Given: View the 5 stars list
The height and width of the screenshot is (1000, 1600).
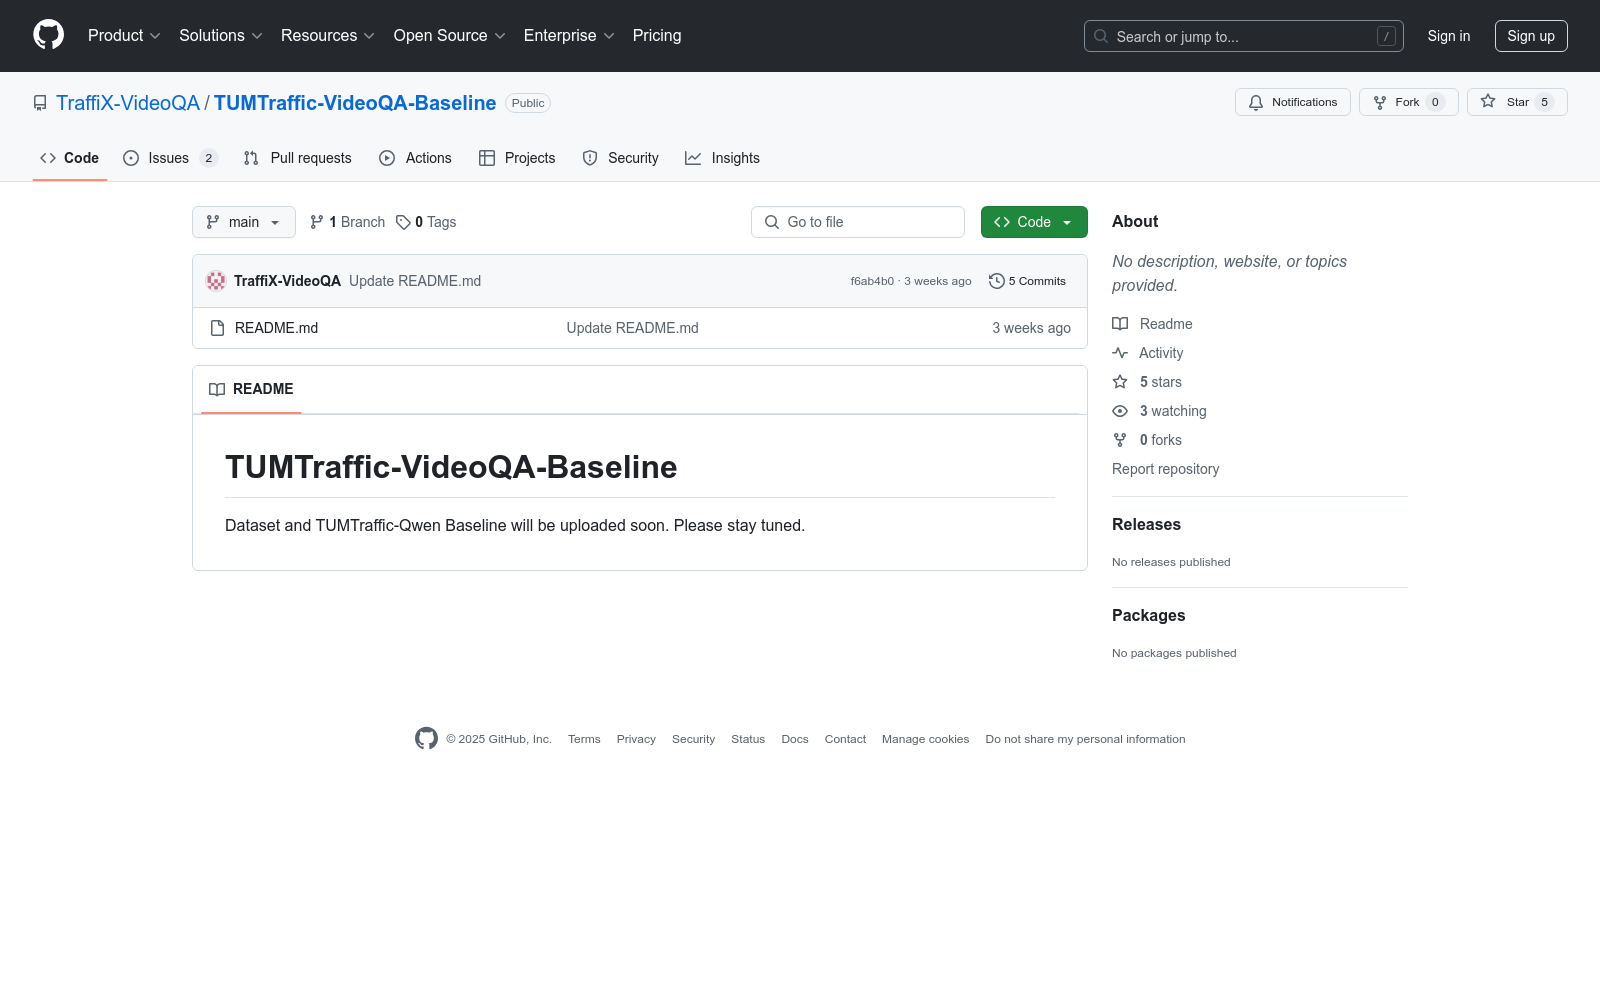Looking at the screenshot, I should click(x=1147, y=382).
